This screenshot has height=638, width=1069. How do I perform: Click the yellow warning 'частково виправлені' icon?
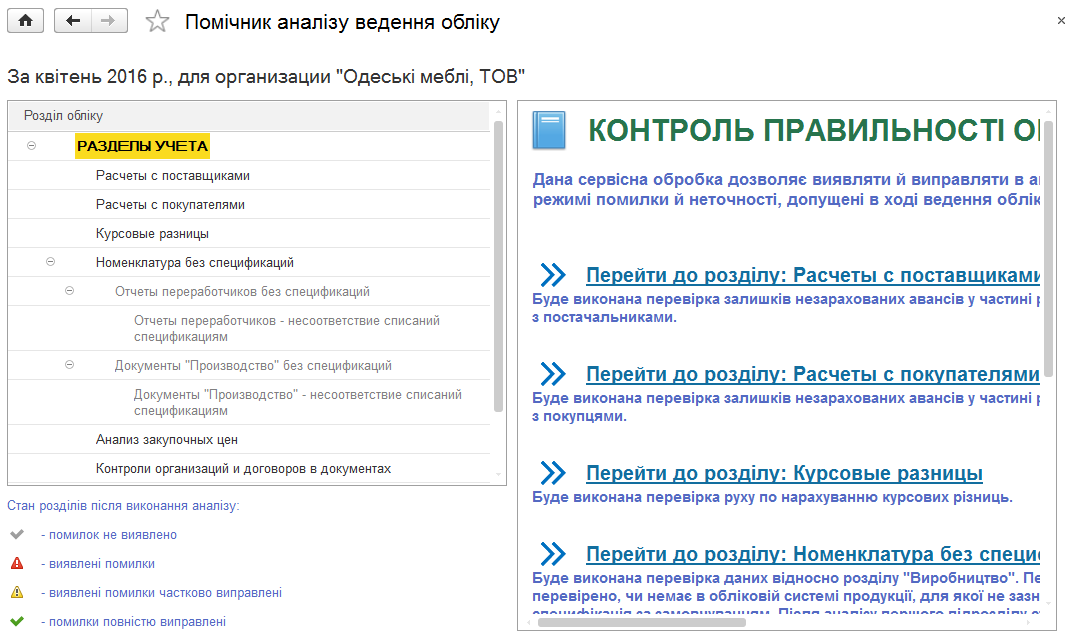coord(17,592)
